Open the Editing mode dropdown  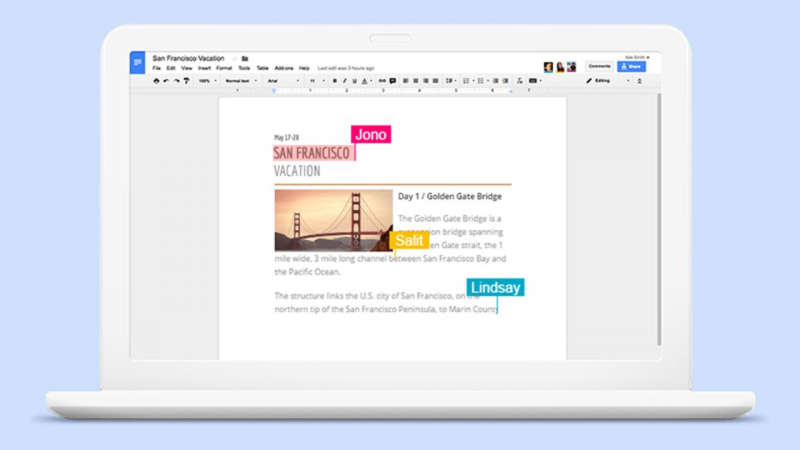[608, 81]
